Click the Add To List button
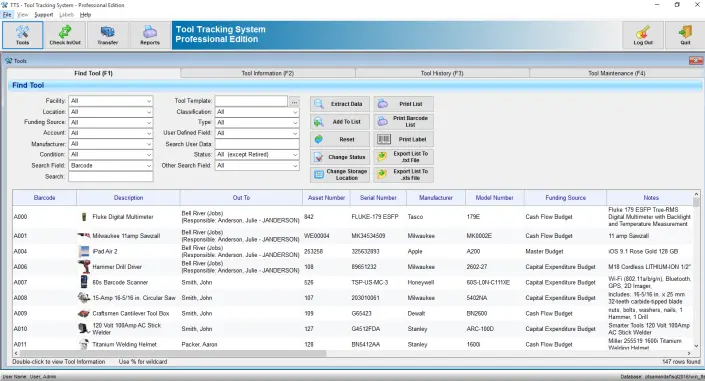705x381 pixels. point(340,121)
